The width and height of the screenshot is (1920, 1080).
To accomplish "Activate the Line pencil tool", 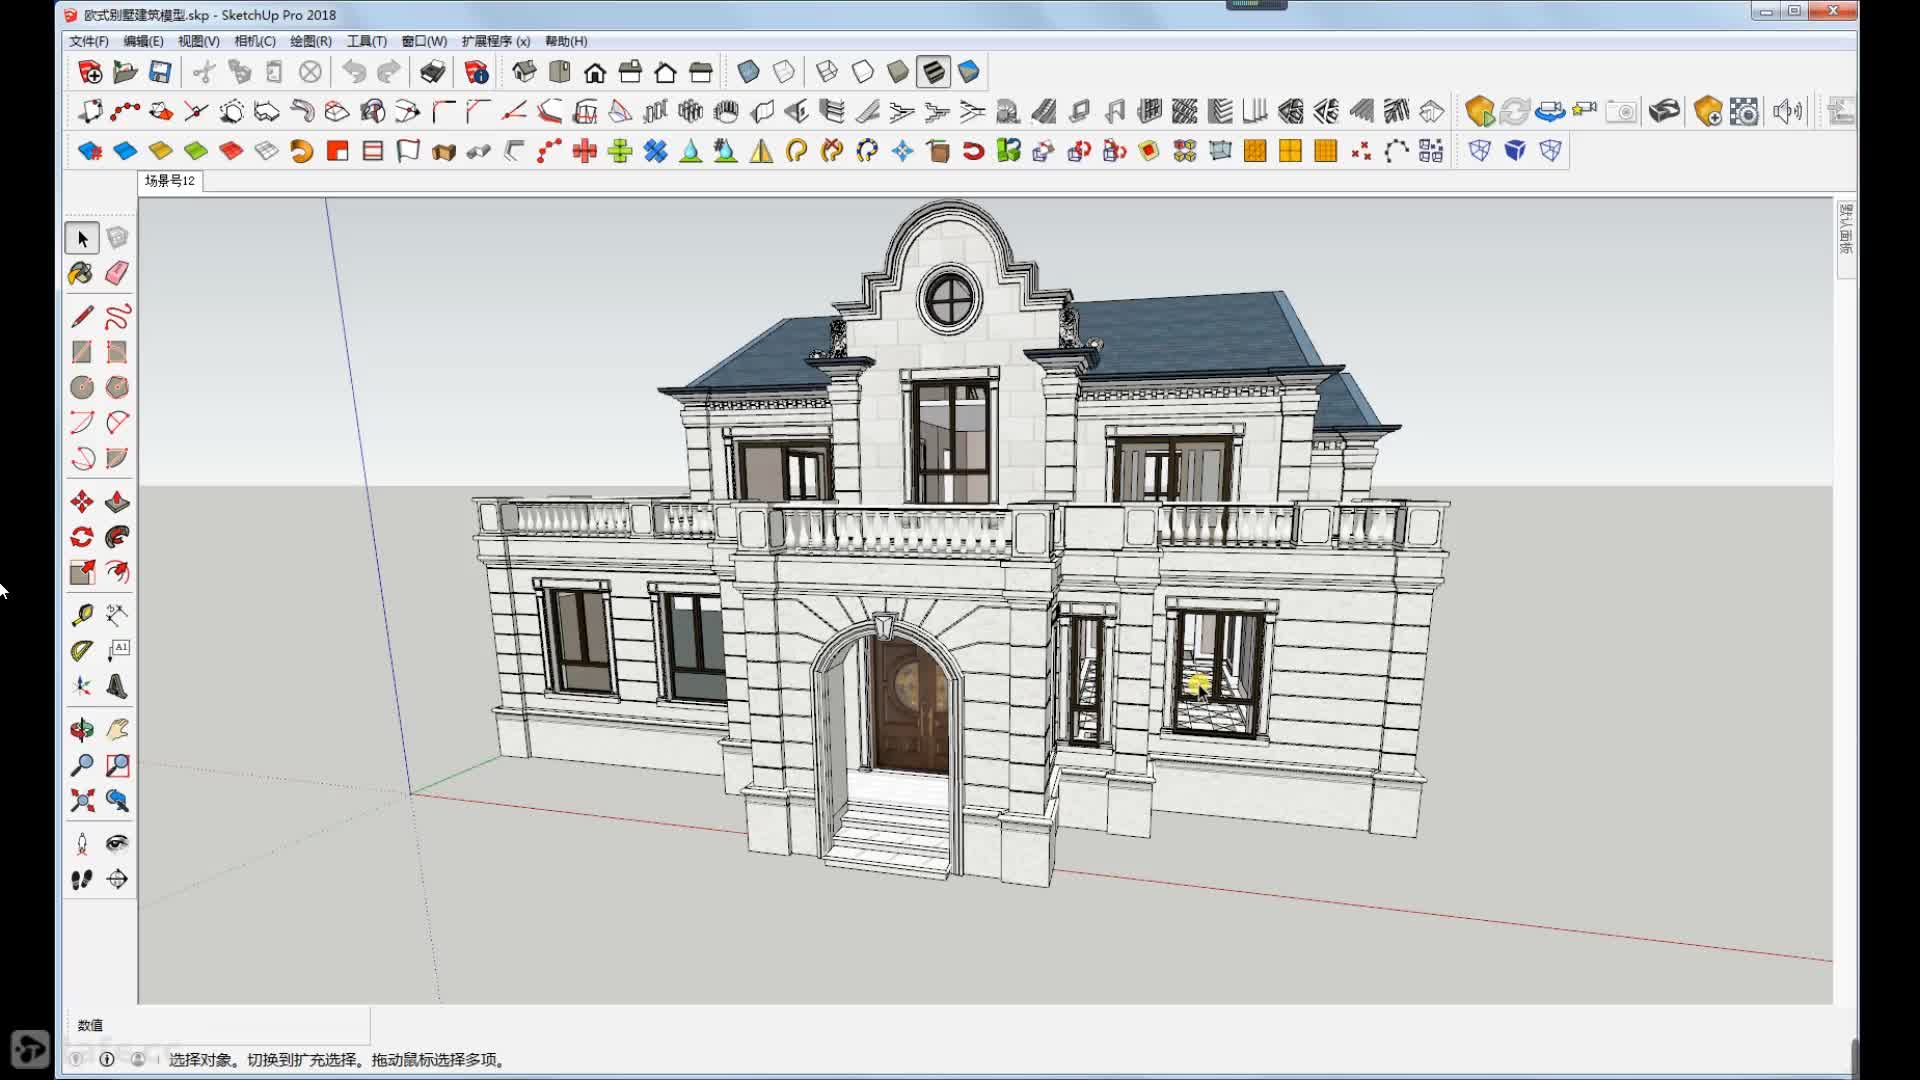I will coord(82,317).
